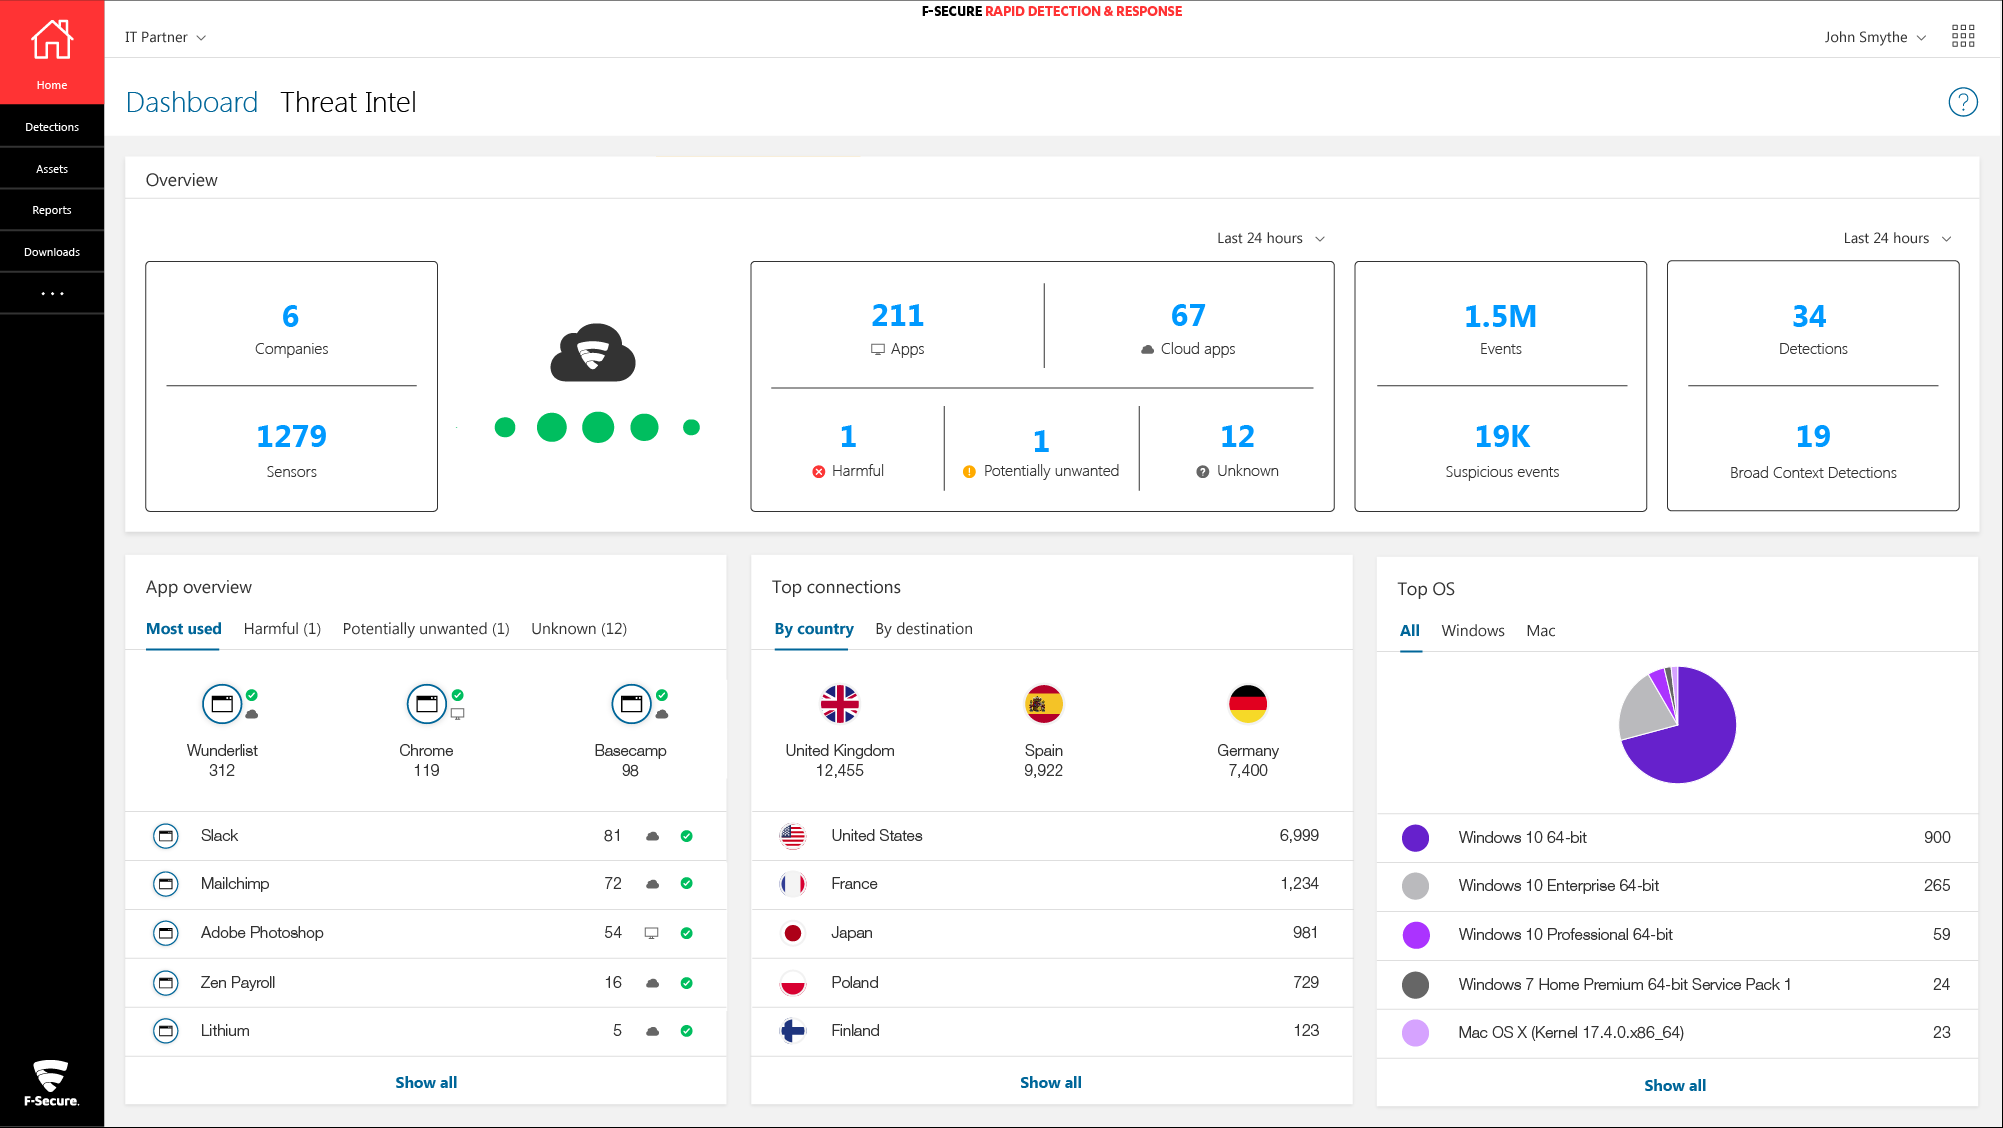The height and width of the screenshot is (1128, 2003).
Task: Click the 19K Suspicious events figure
Action: [1502, 437]
